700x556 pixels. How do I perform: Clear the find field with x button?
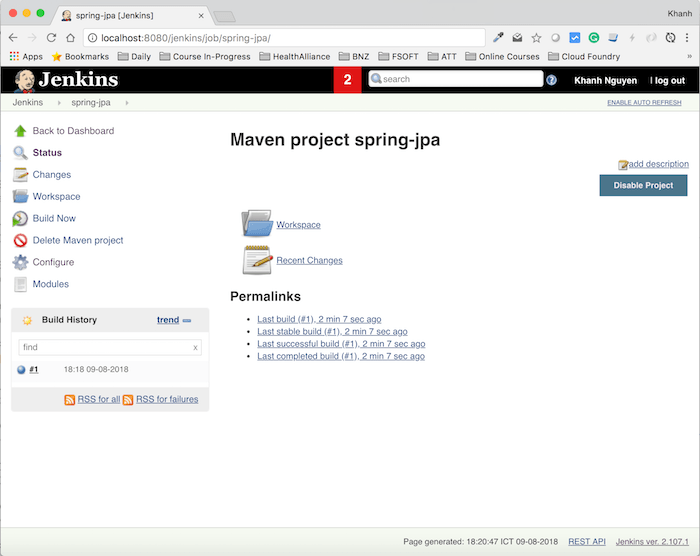[195, 348]
